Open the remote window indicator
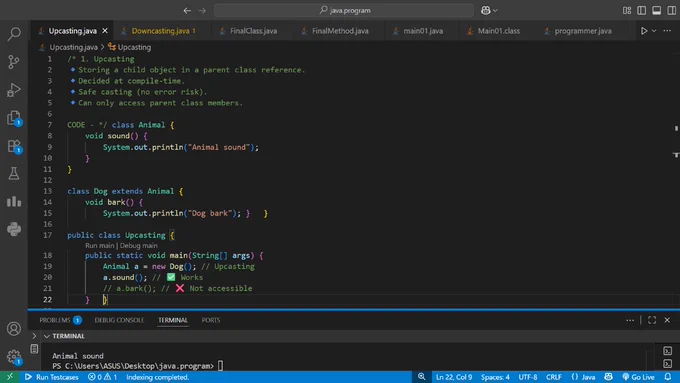Image resolution: width=680 pixels, height=383 pixels. click(10, 377)
